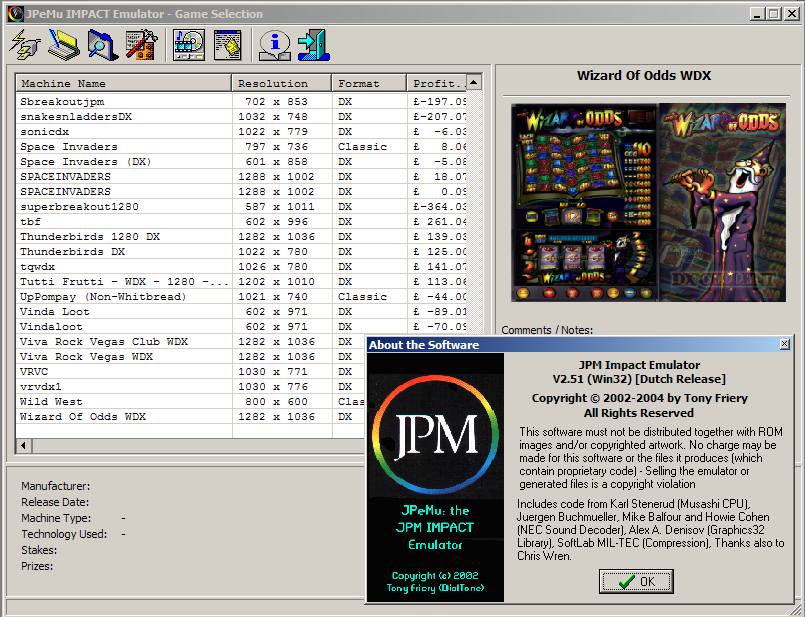
Task: Select the Tutti Frutti - WDX - 1280 row
Action: click(x=241, y=282)
